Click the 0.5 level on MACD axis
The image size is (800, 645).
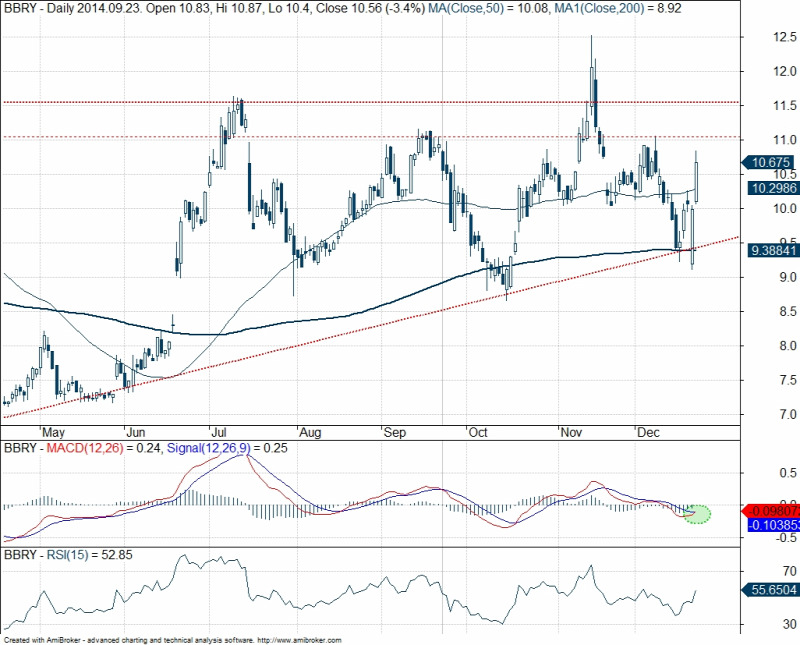788,473
